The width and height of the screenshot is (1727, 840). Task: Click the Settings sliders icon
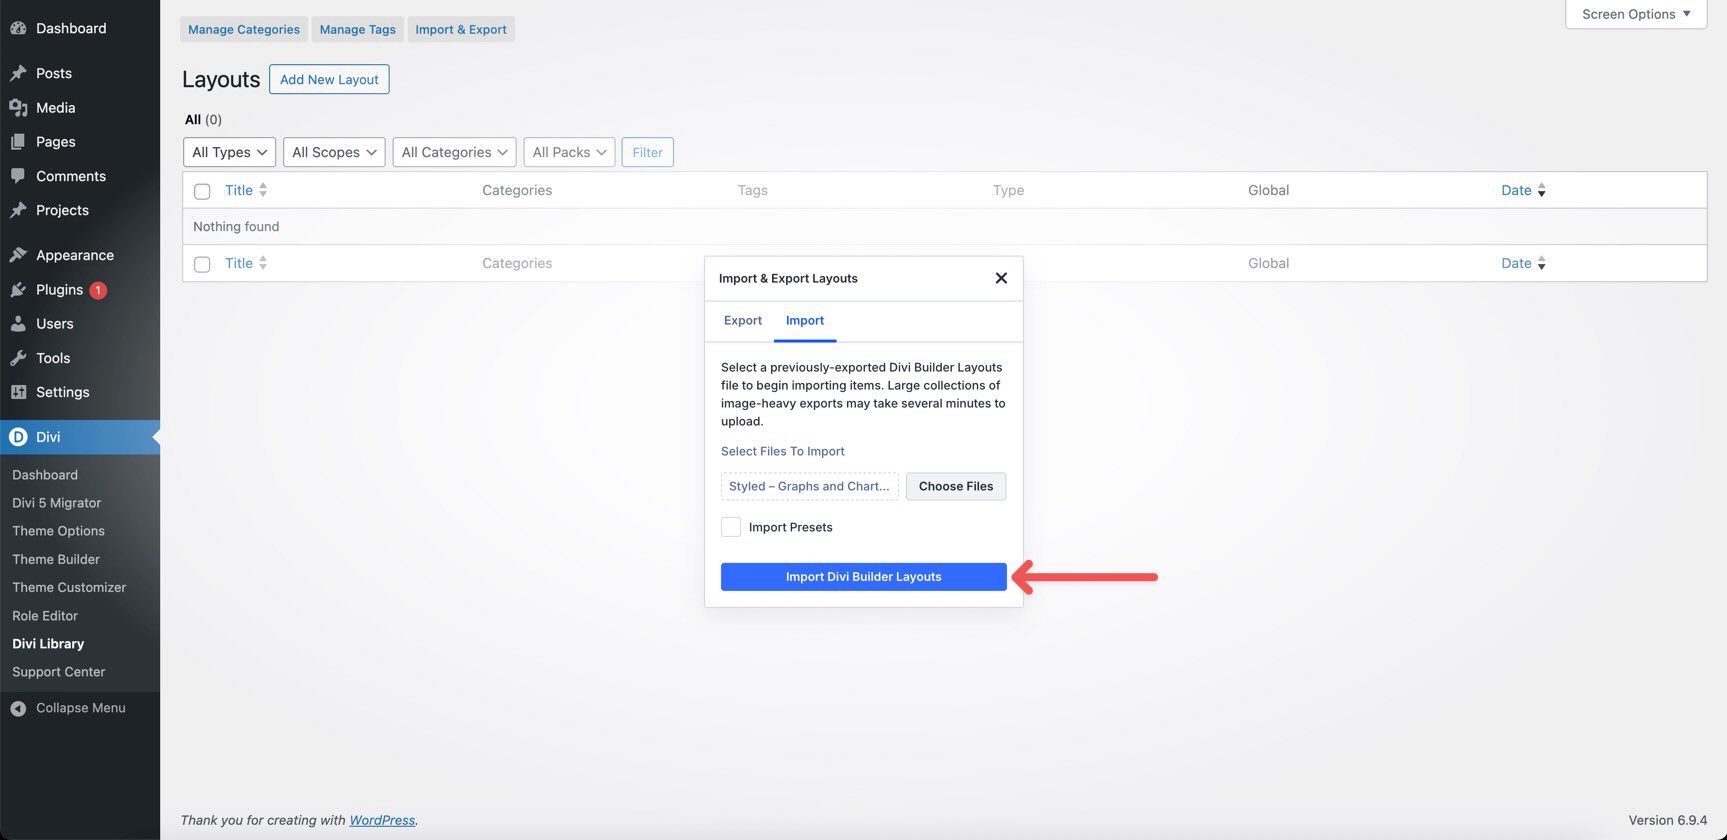(18, 392)
